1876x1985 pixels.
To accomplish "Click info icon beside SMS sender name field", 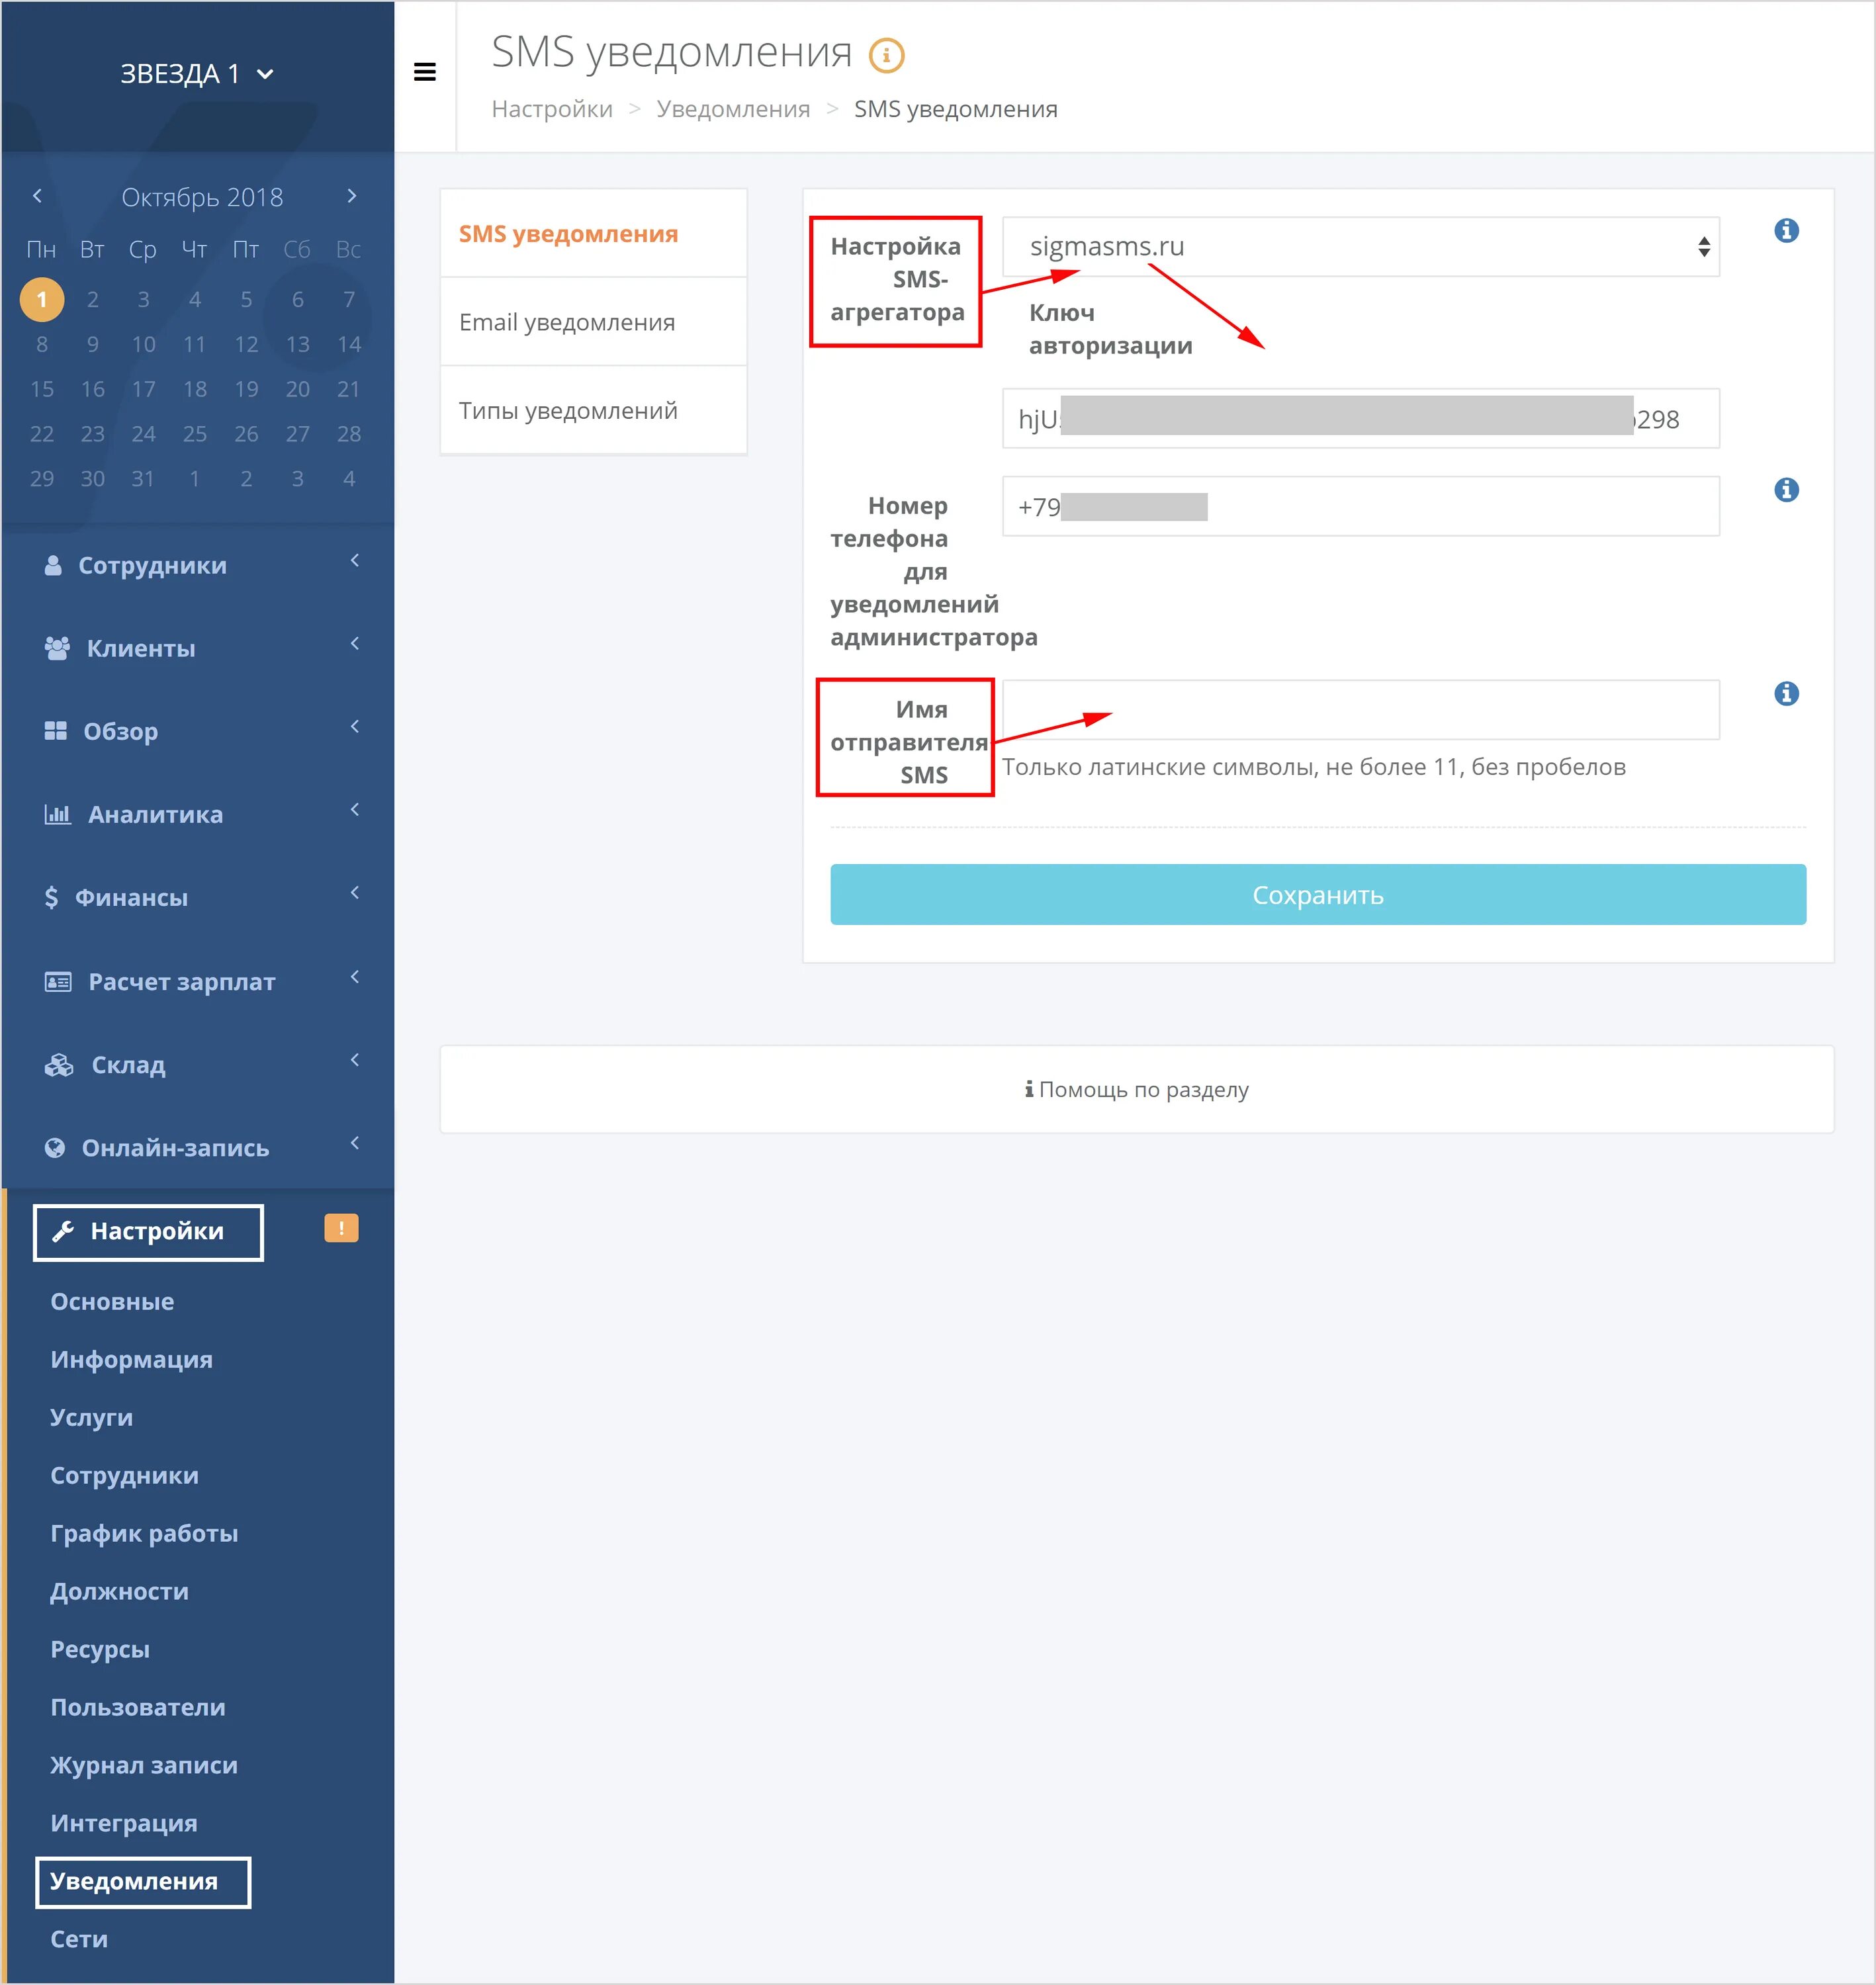I will [1786, 694].
